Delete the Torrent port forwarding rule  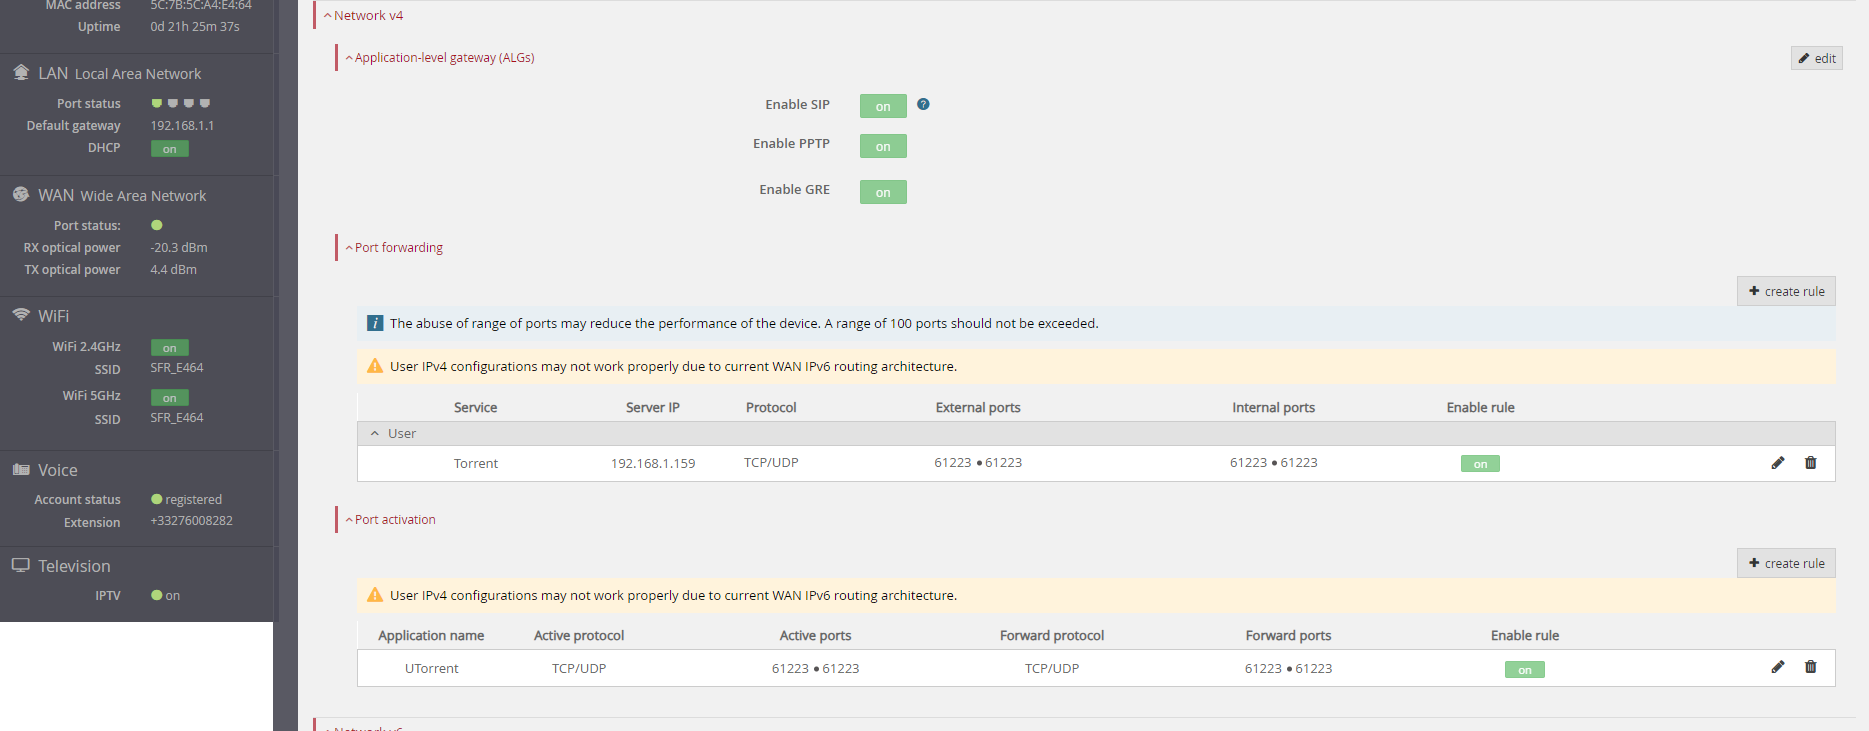(1810, 463)
